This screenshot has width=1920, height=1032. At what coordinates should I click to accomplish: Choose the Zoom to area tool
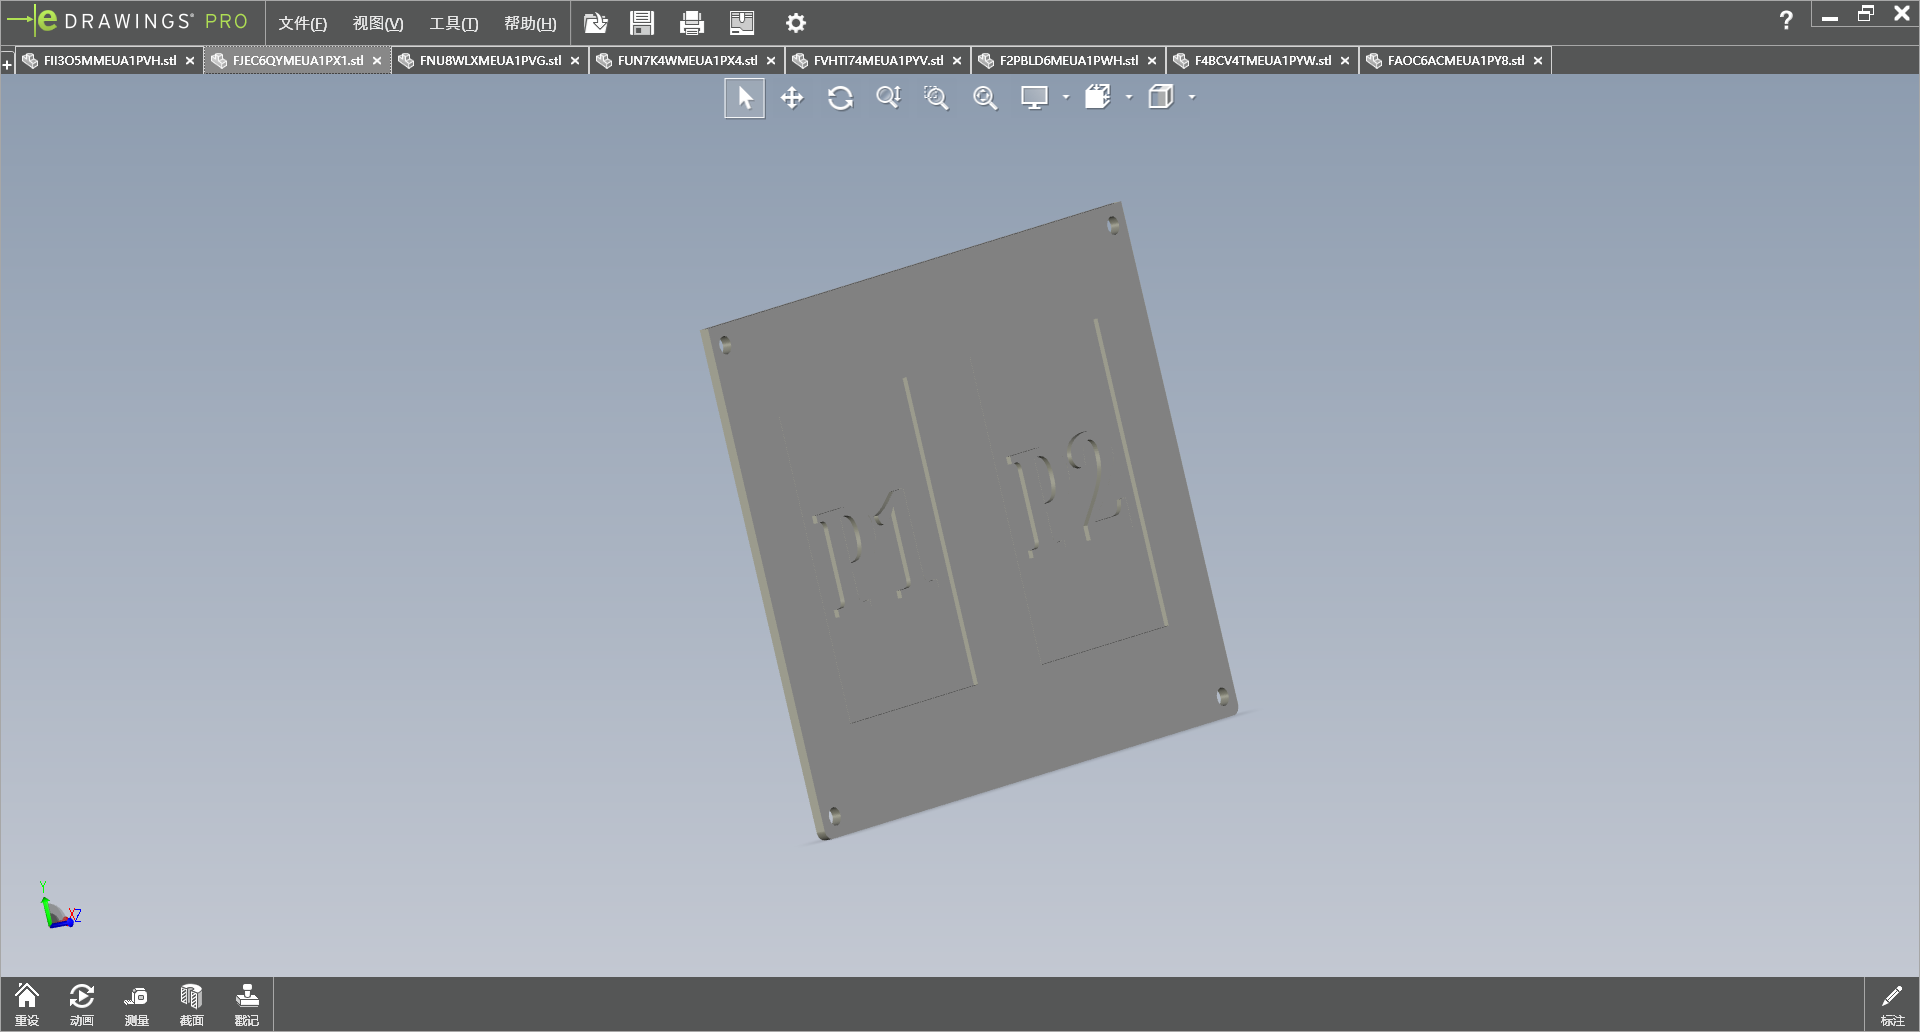click(x=936, y=98)
